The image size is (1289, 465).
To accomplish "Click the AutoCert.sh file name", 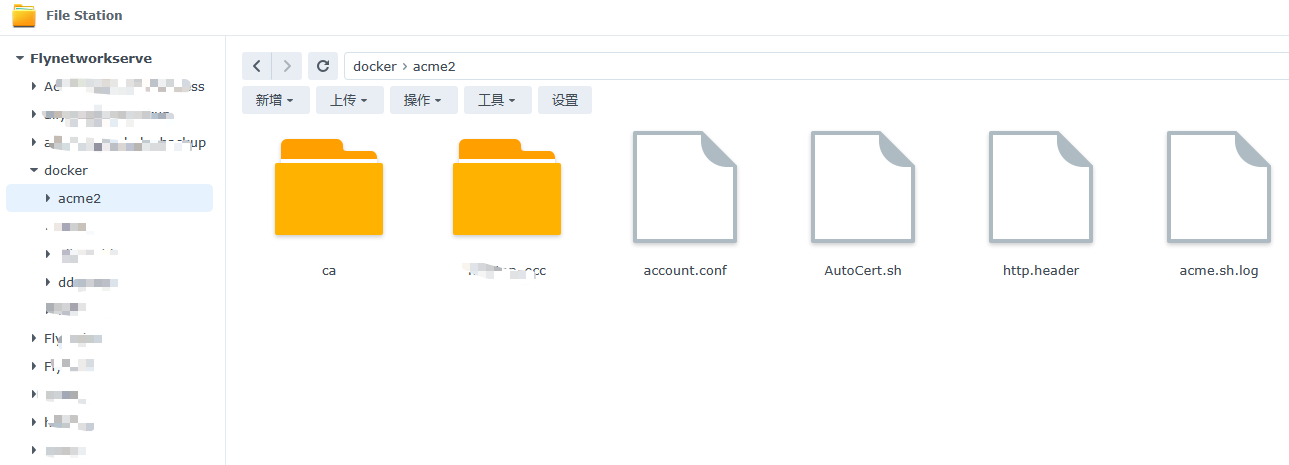I will pos(863,271).
